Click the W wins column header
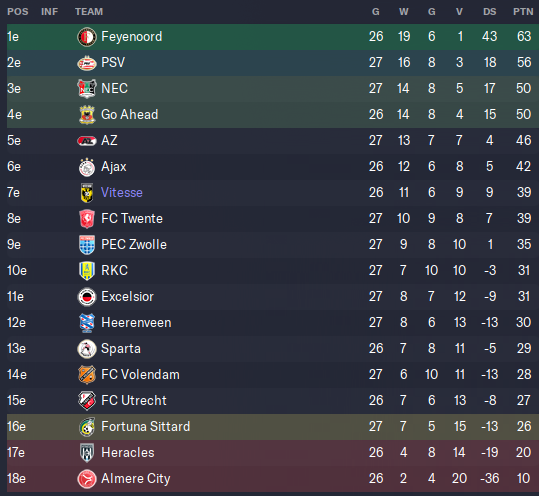Viewport: 539px width, 496px height. [x=404, y=12]
